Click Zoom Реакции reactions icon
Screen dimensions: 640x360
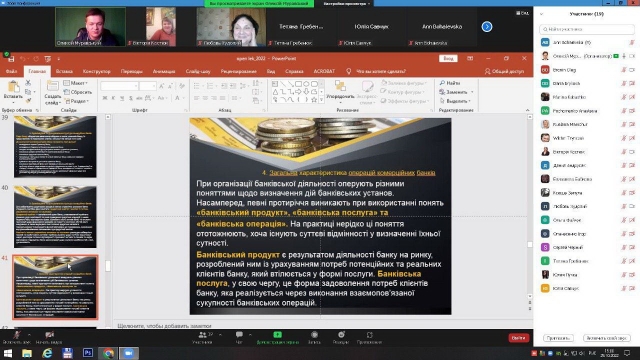[x=341, y=335]
